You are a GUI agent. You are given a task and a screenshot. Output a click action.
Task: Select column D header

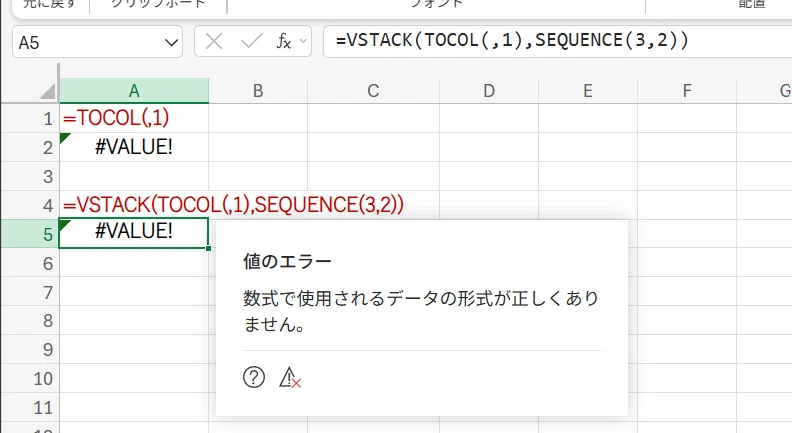pos(489,91)
